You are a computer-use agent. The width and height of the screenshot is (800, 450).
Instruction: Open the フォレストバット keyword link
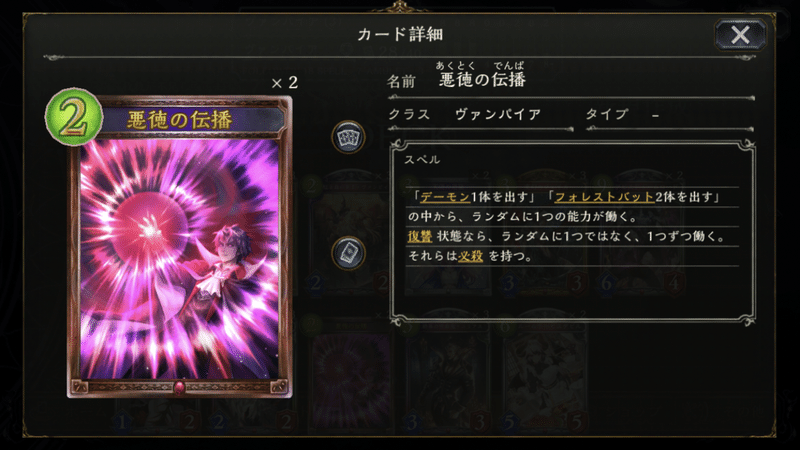coord(604,197)
